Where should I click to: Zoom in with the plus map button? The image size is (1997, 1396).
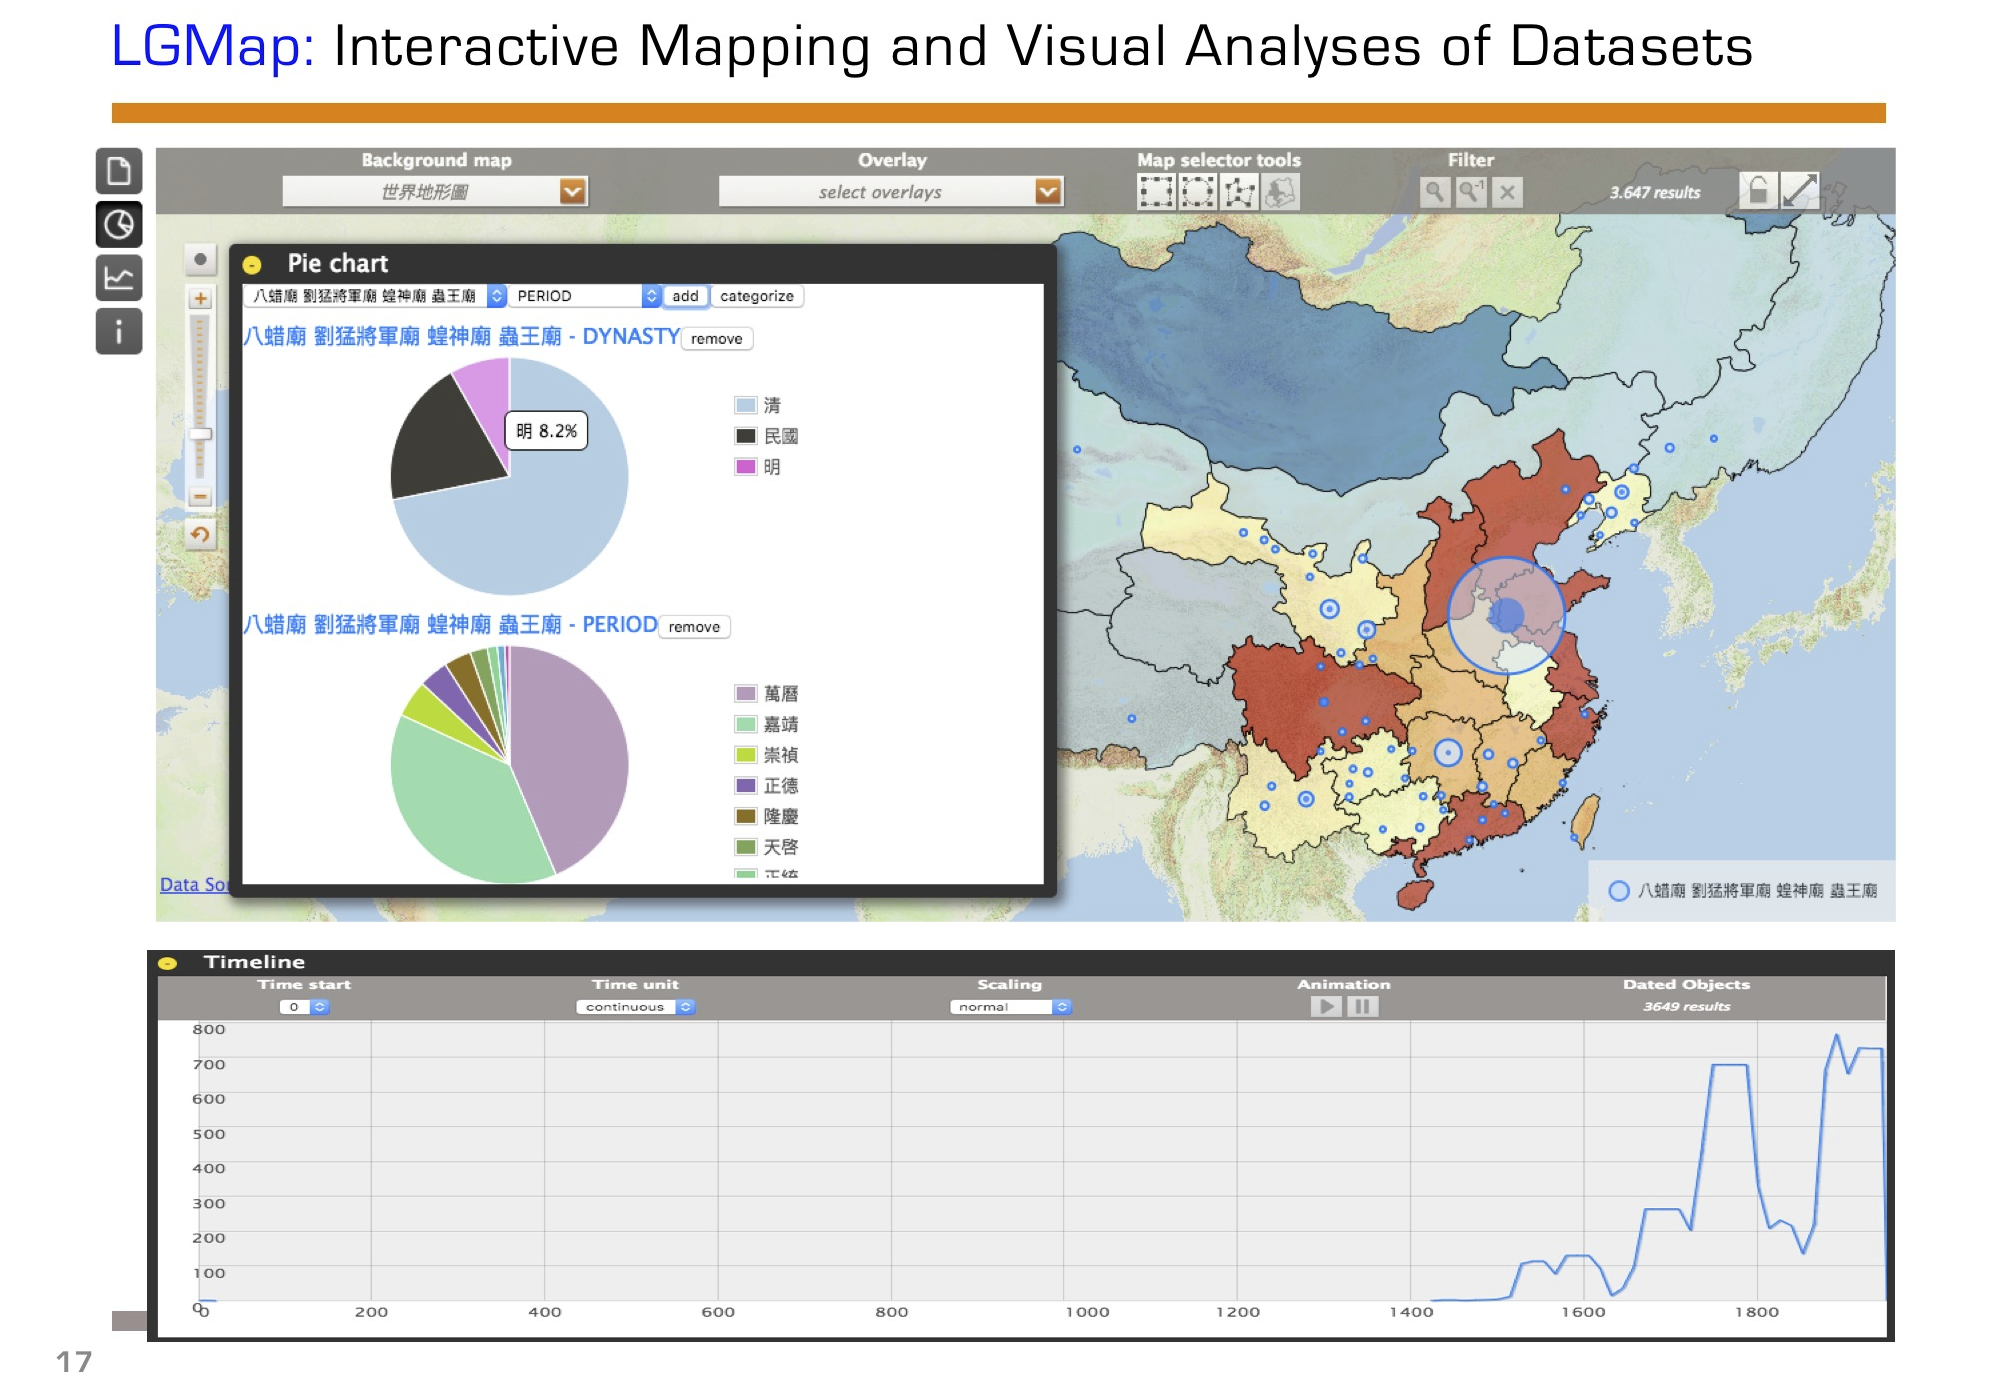point(200,298)
